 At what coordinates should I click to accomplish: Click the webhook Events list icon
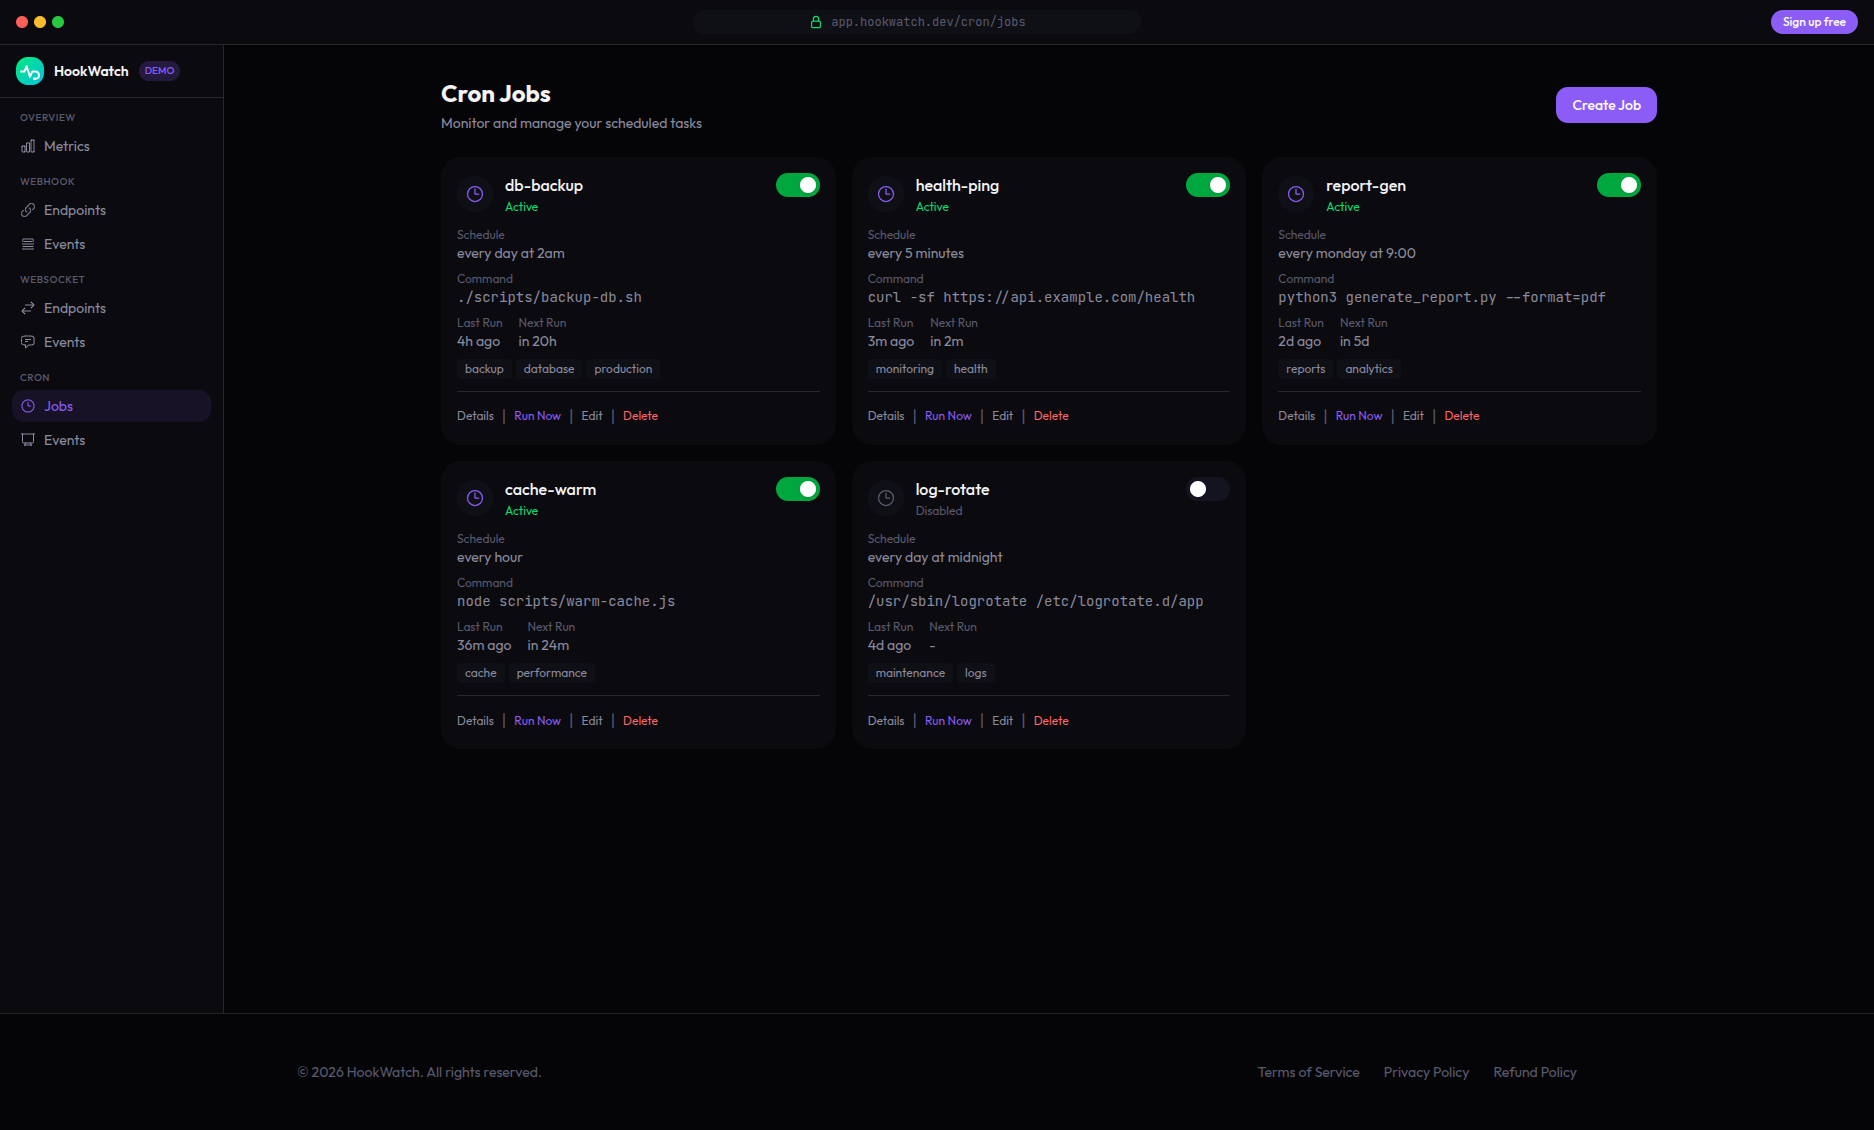[28, 243]
